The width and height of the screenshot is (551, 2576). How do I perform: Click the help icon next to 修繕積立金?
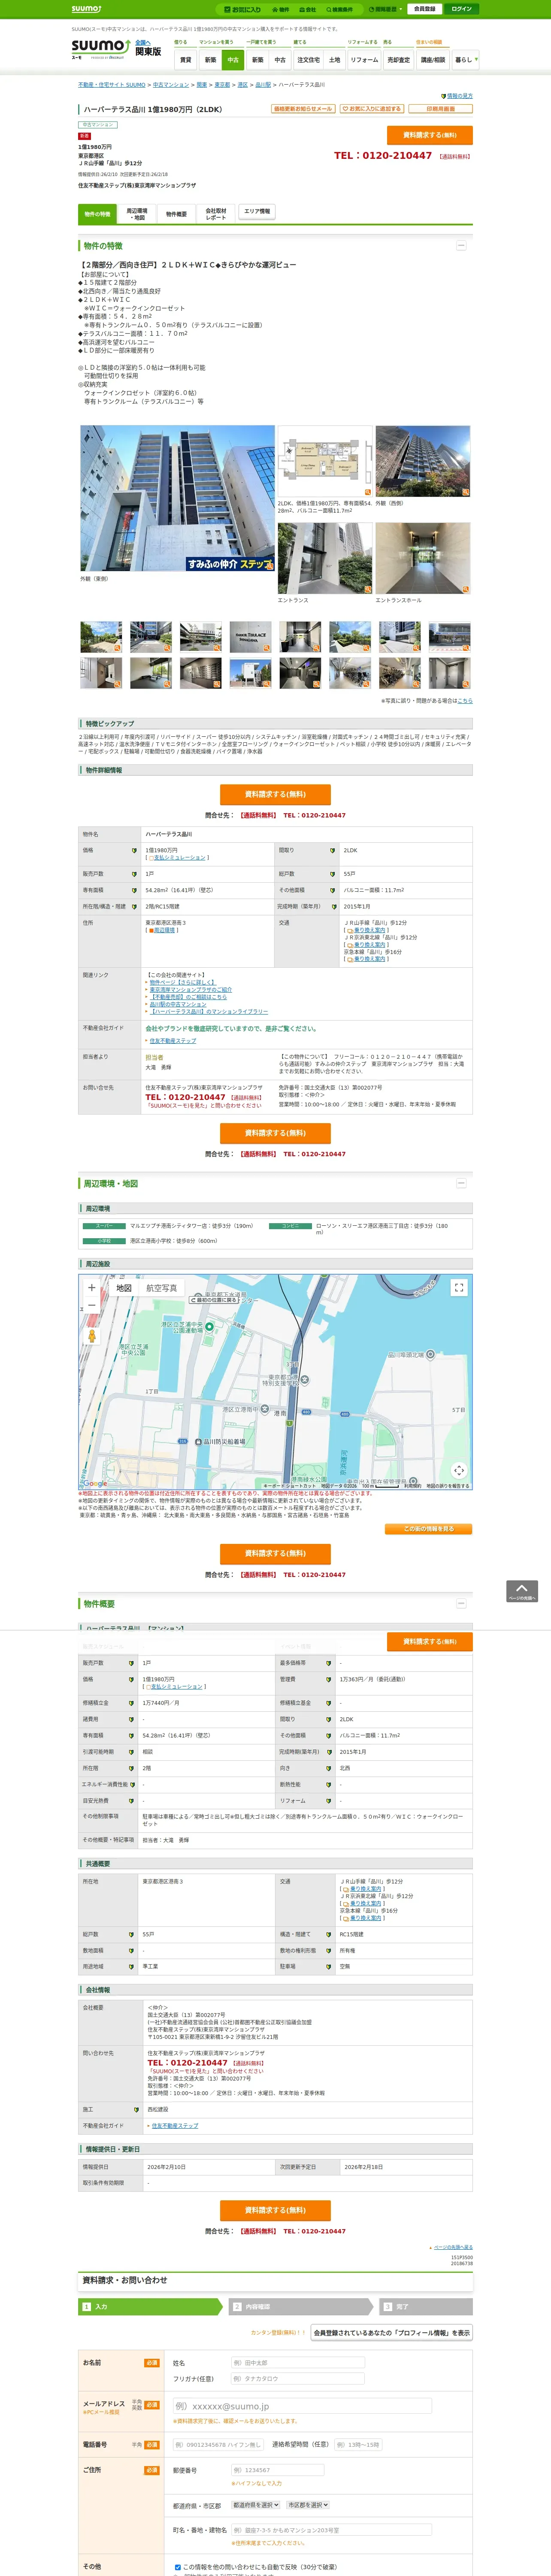(131, 1703)
